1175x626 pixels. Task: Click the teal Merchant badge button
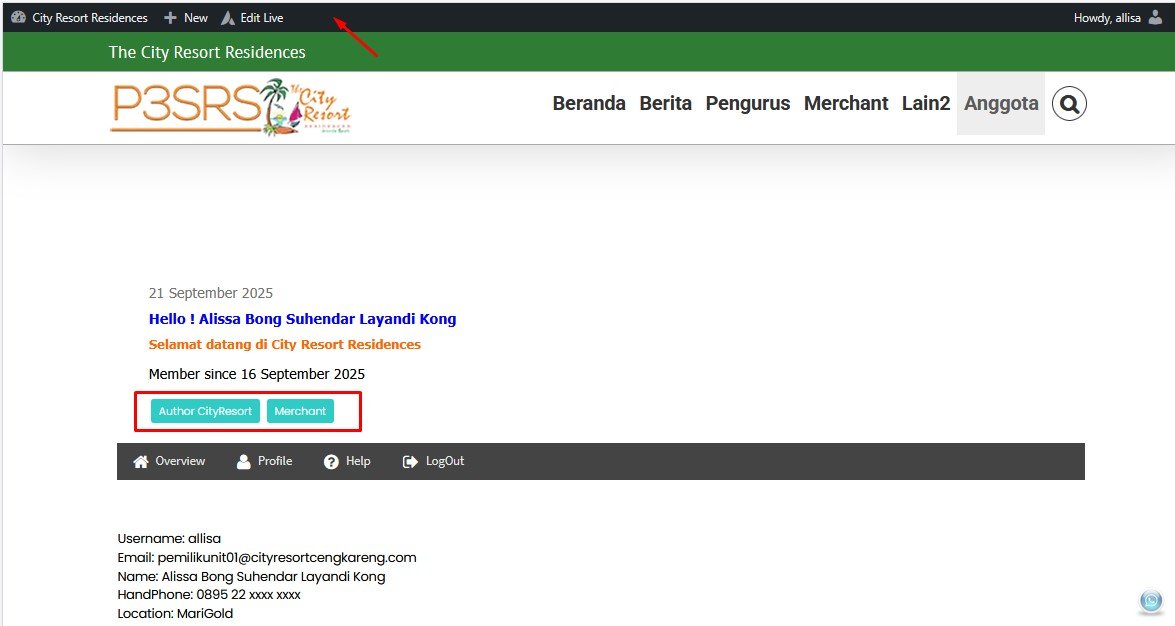point(300,411)
